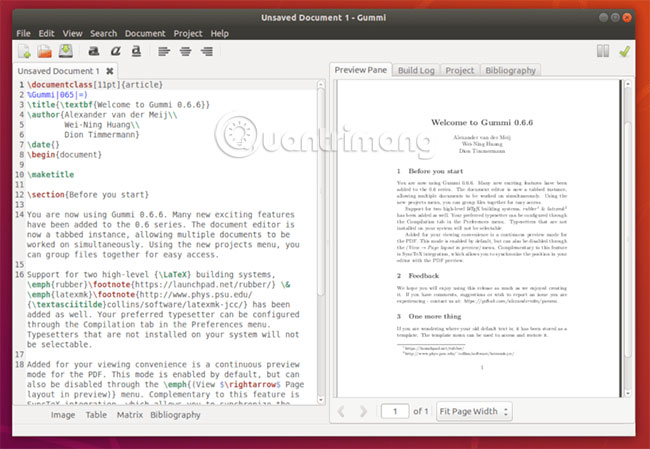Image resolution: width=650 pixels, height=449 pixels.
Task: Click the \documentclass line in editor
Action: coord(95,85)
